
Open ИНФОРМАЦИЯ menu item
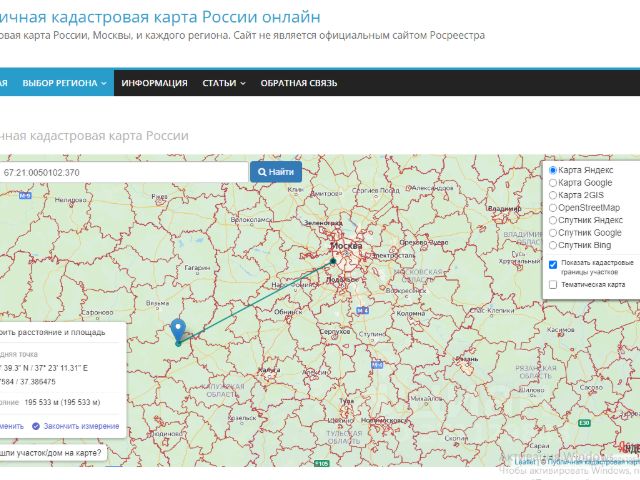pos(154,83)
